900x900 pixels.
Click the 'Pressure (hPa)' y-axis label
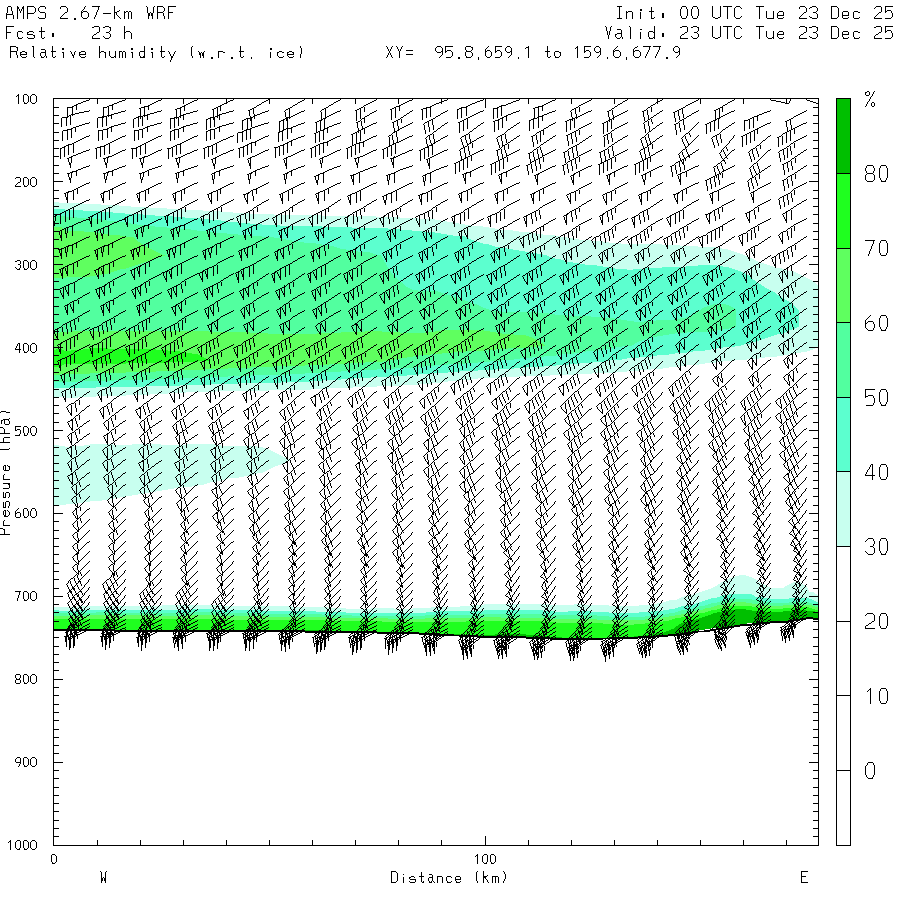(6, 470)
